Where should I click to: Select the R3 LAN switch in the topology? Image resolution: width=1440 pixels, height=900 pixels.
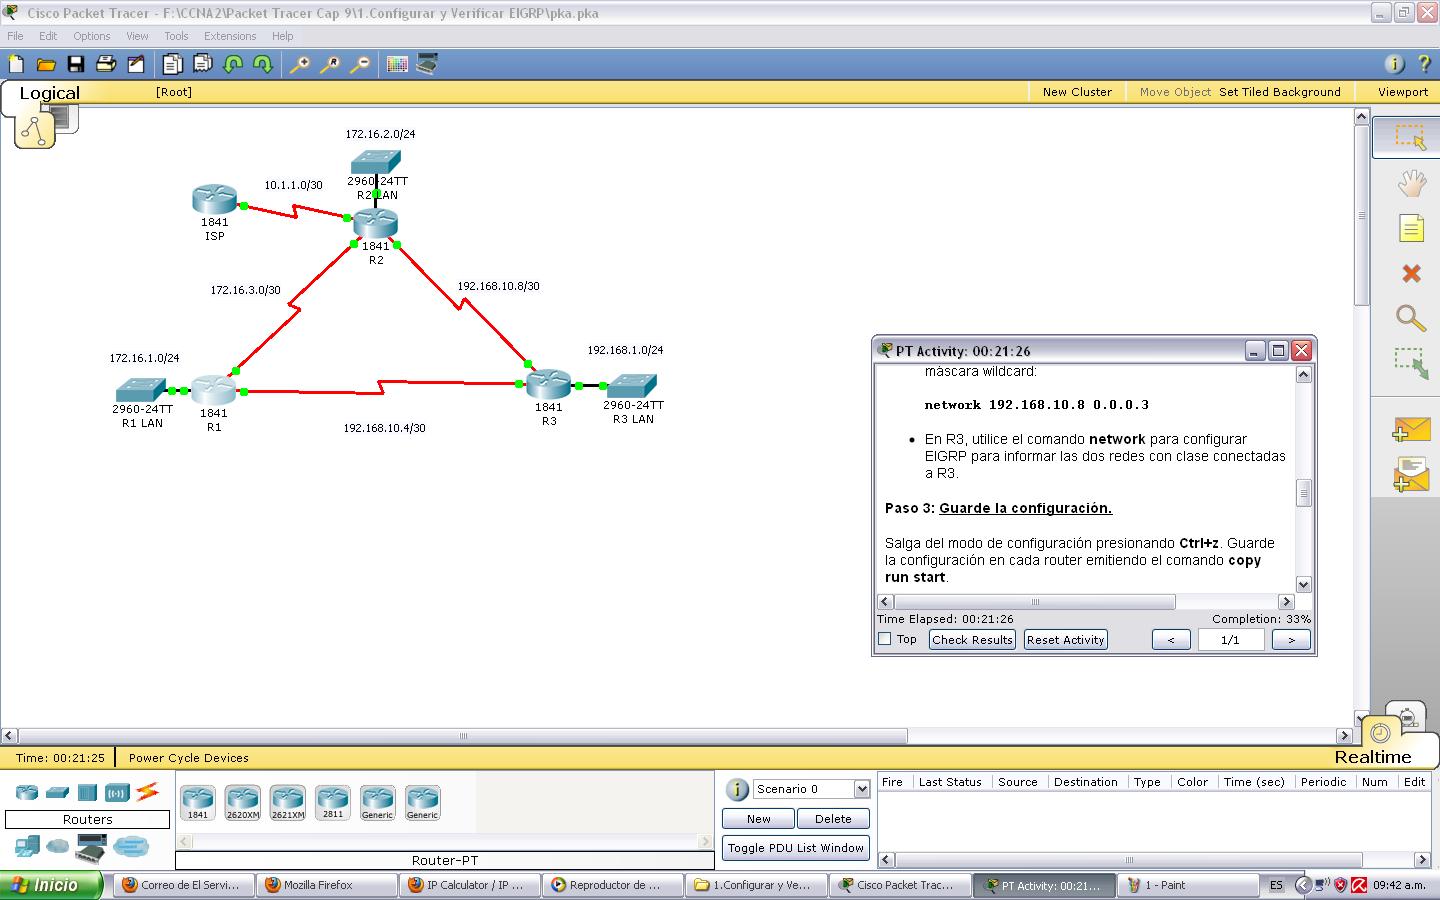pyautogui.click(x=632, y=385)
